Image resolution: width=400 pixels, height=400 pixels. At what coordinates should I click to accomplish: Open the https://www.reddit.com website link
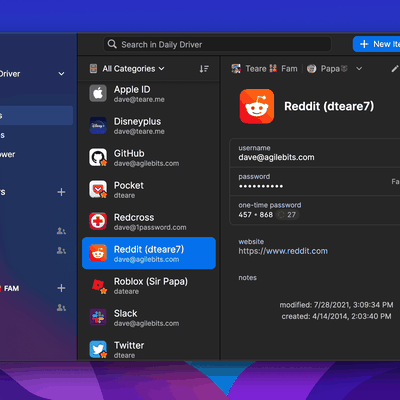tap(283, 251)
